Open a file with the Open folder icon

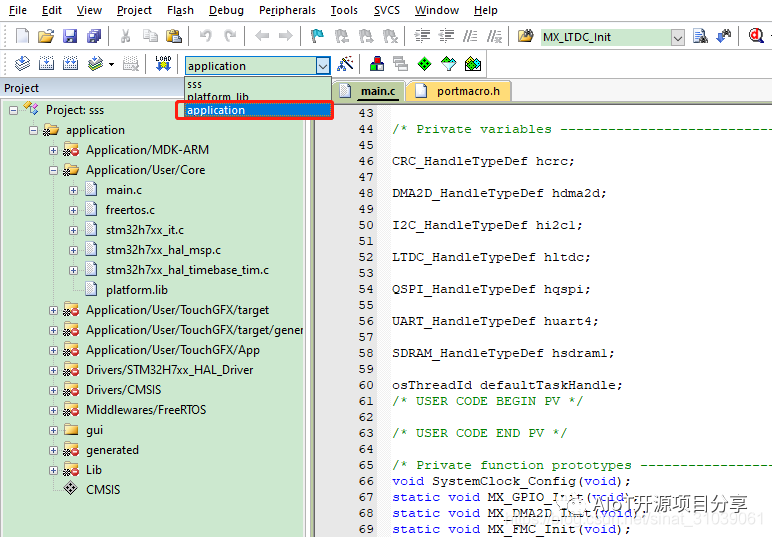46,36
